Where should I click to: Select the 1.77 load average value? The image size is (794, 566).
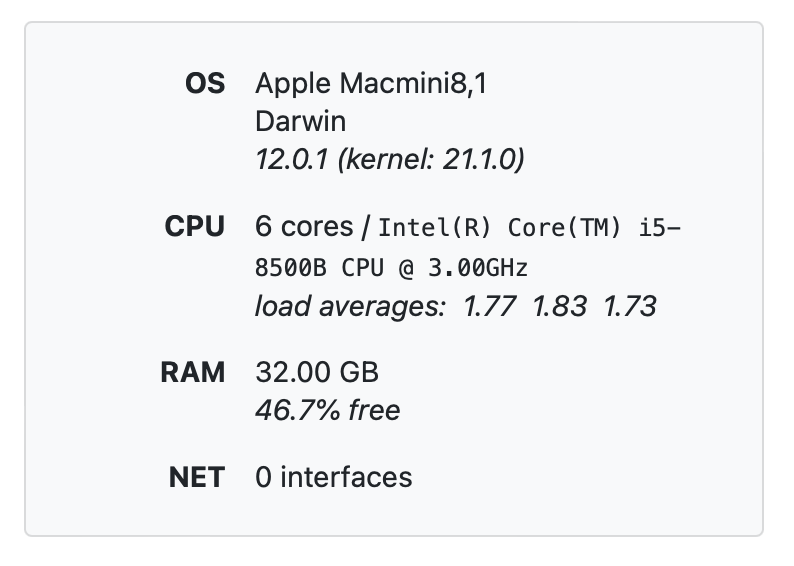[x=490, y=306]
